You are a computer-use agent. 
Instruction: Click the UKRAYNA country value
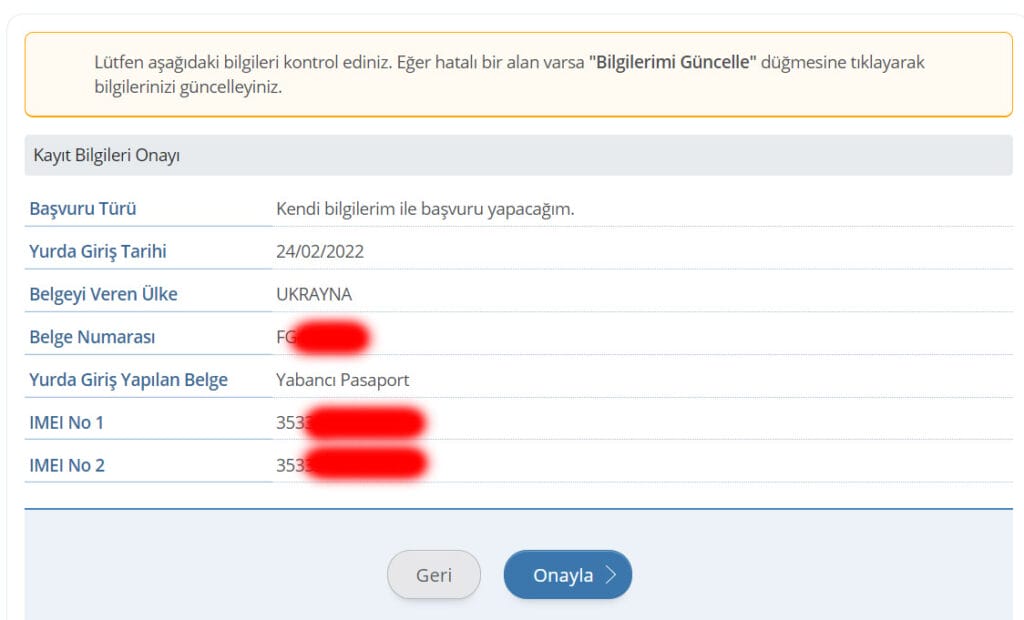314,295
